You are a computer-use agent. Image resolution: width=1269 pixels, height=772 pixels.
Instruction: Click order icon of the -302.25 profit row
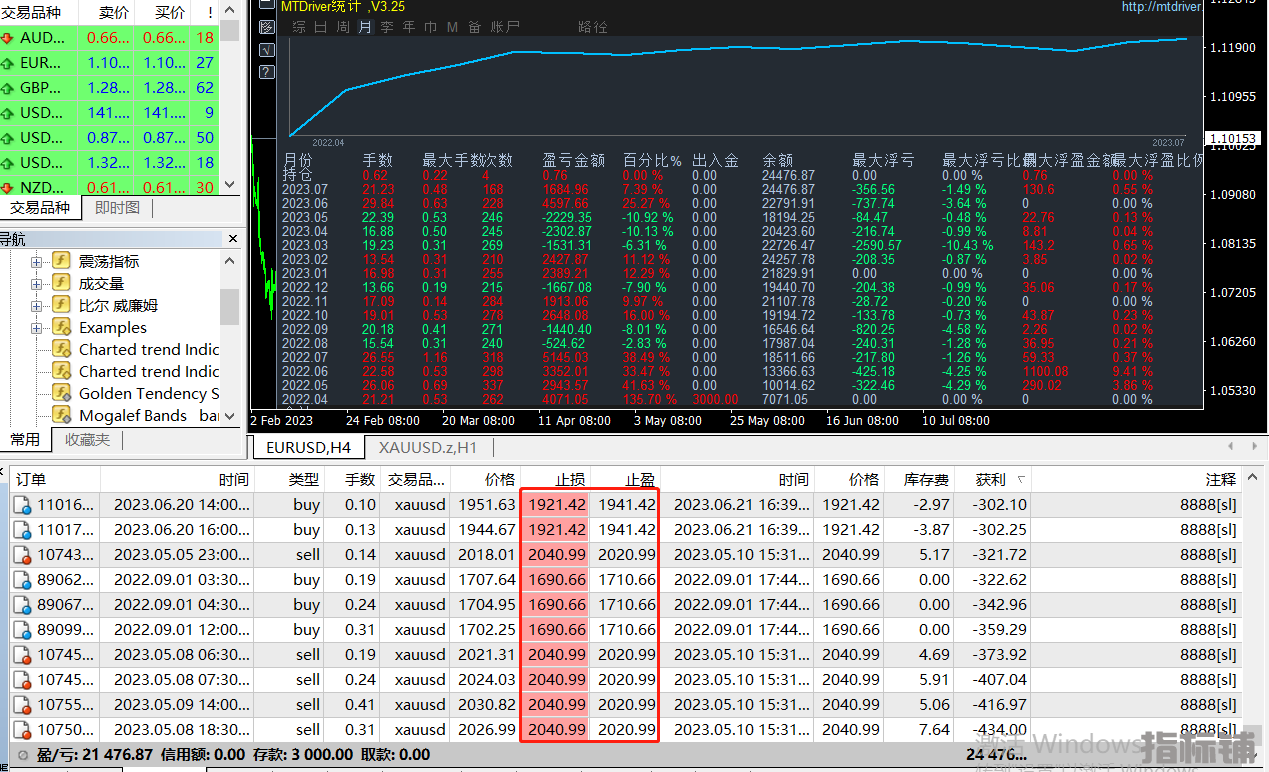(23, 530)
